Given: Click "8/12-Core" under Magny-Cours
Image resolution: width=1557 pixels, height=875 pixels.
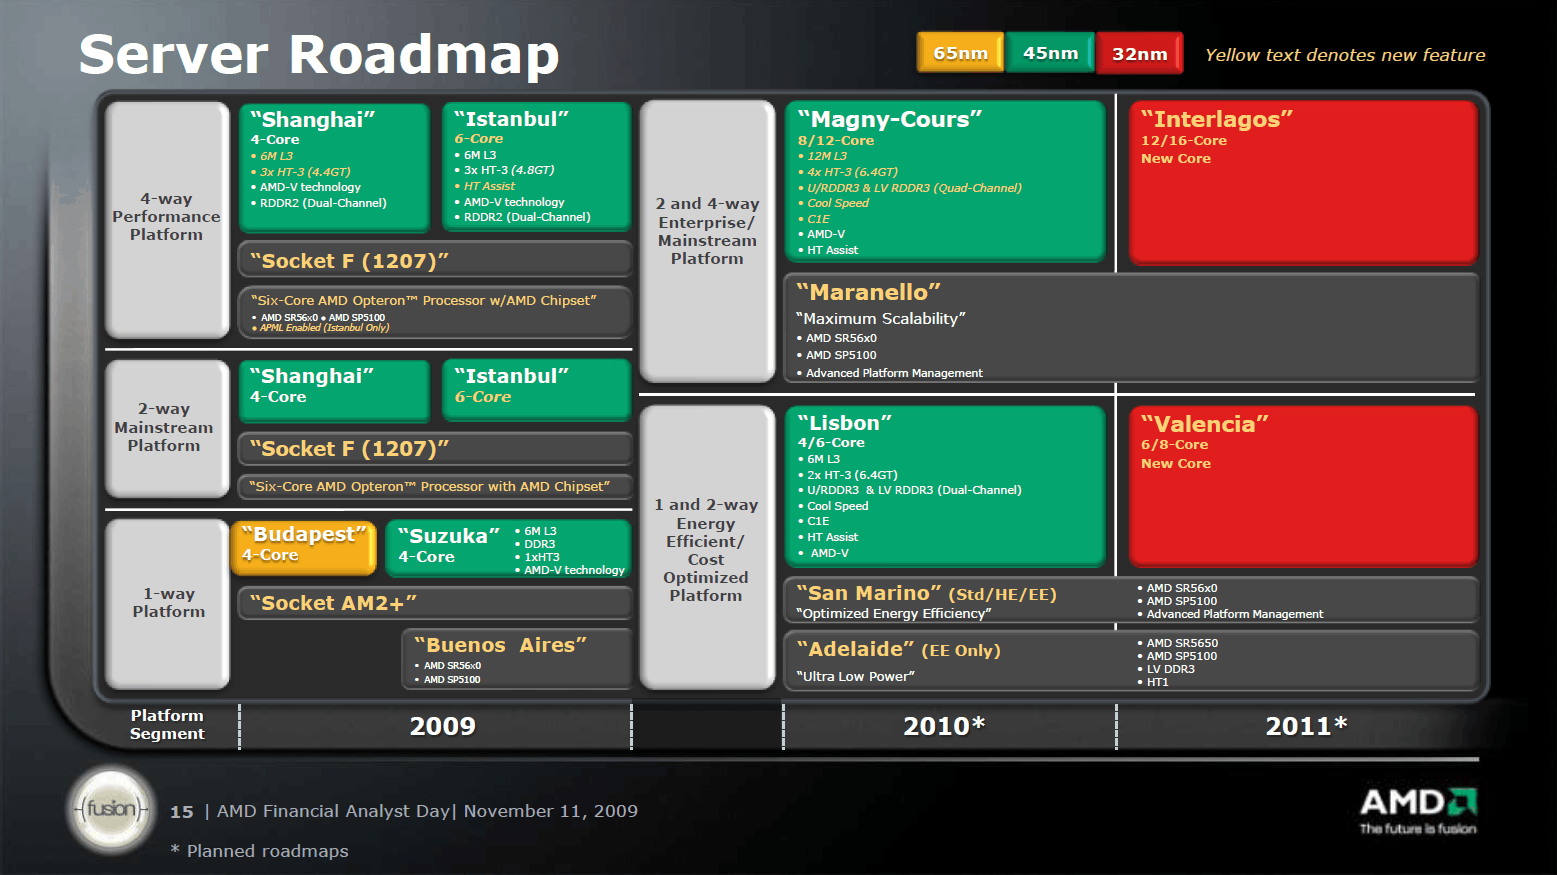Looking at the screenshot, I should [835, 141].
